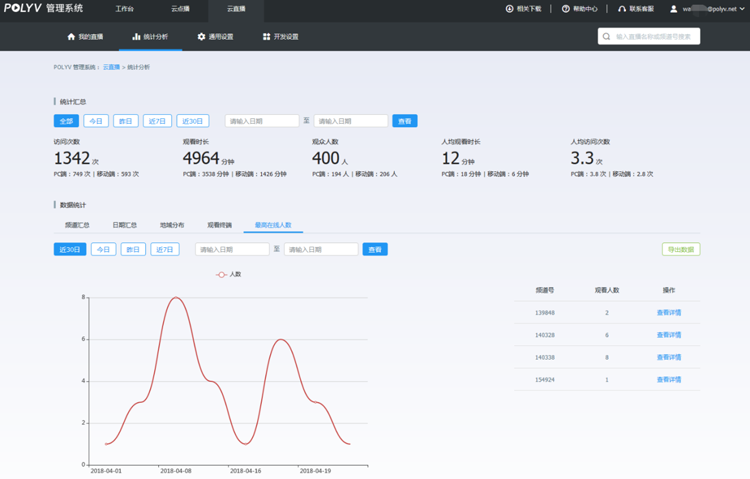
Task: Click the channel search input field
Action: pyautogui.click(x=655, y=36)
